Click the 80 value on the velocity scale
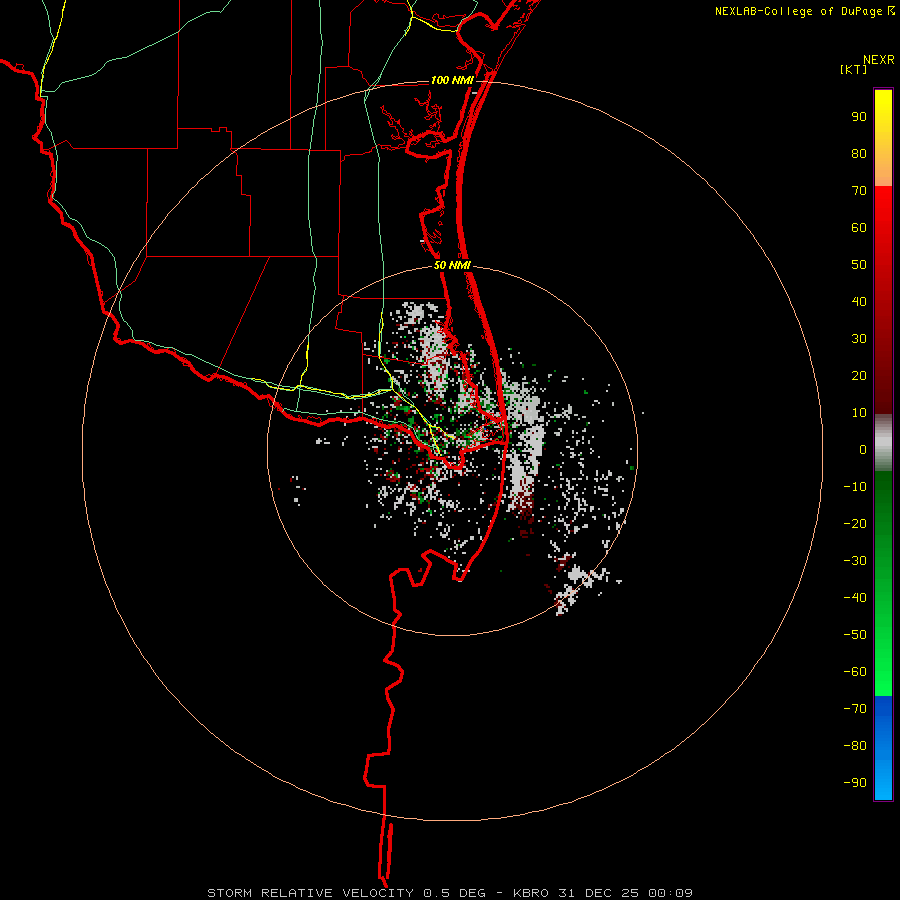Screen dimensions: 900x900 pos(859,154)
